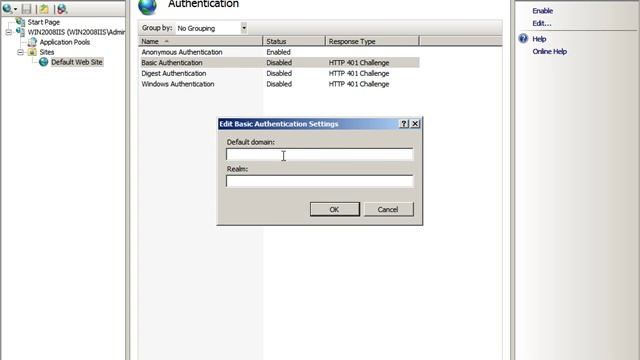Select the WIN2008IIS server node
Image resolution: width=640 pixels, height=360 pixels.
click(x=76, y=32)
